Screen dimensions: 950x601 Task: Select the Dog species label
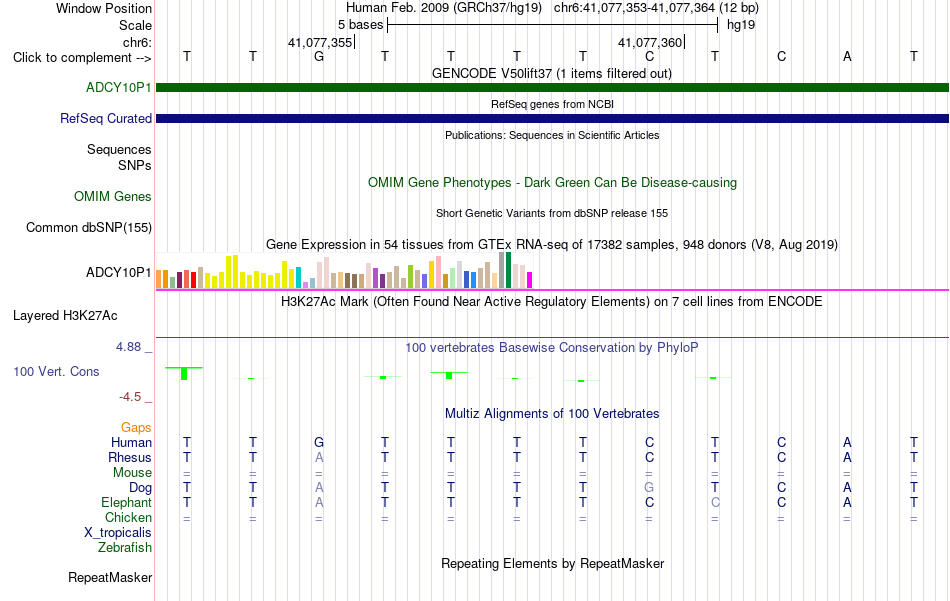click(140, 488)
